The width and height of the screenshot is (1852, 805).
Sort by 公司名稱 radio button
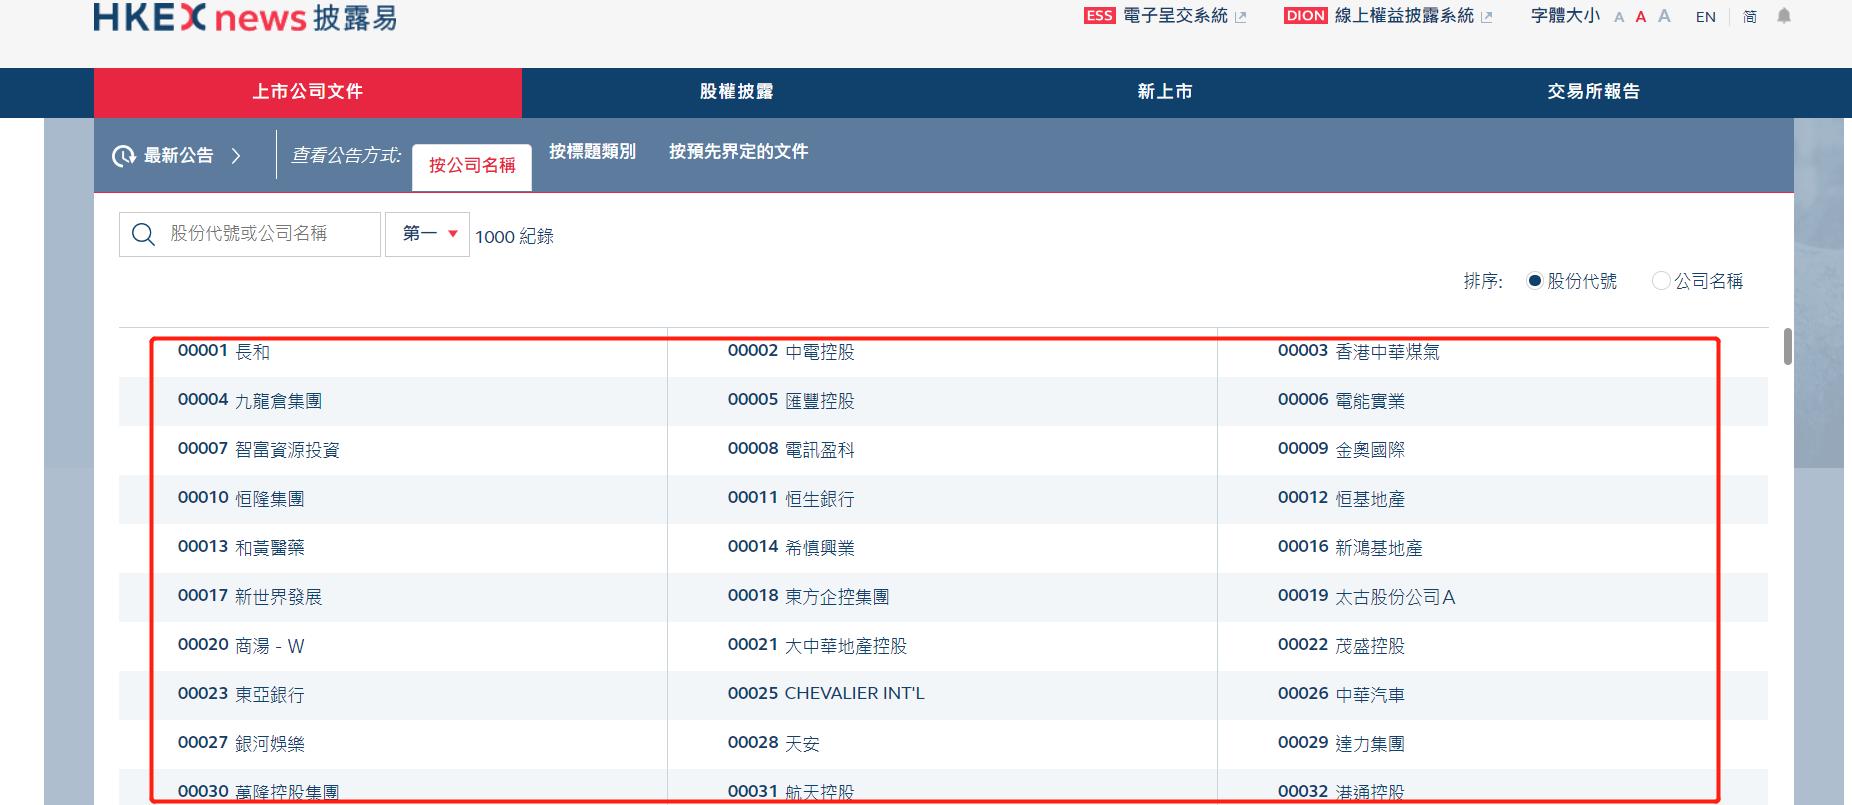click(x=1661, y=281)
